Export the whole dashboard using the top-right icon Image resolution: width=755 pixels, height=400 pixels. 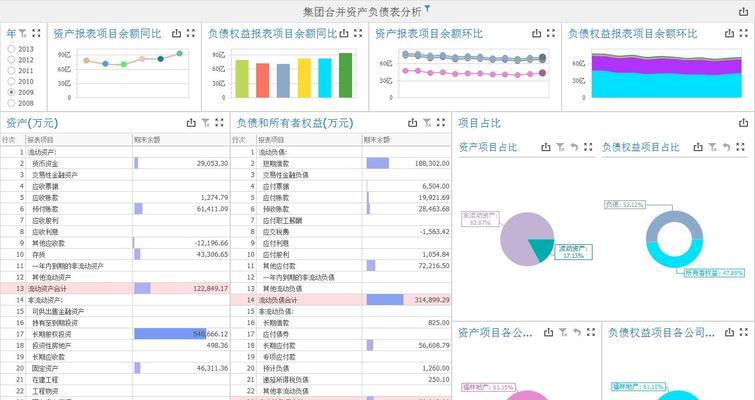tap(743, 12)
